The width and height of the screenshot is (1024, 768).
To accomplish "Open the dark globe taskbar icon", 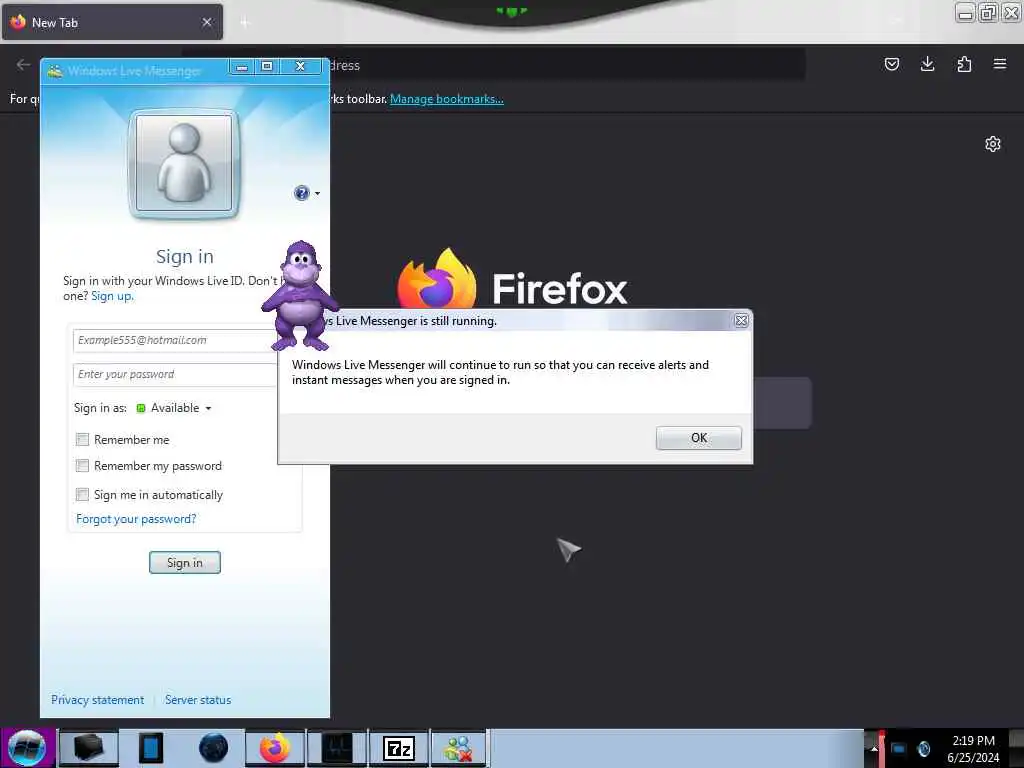I will pyautogui.click(x=213, y=748).
